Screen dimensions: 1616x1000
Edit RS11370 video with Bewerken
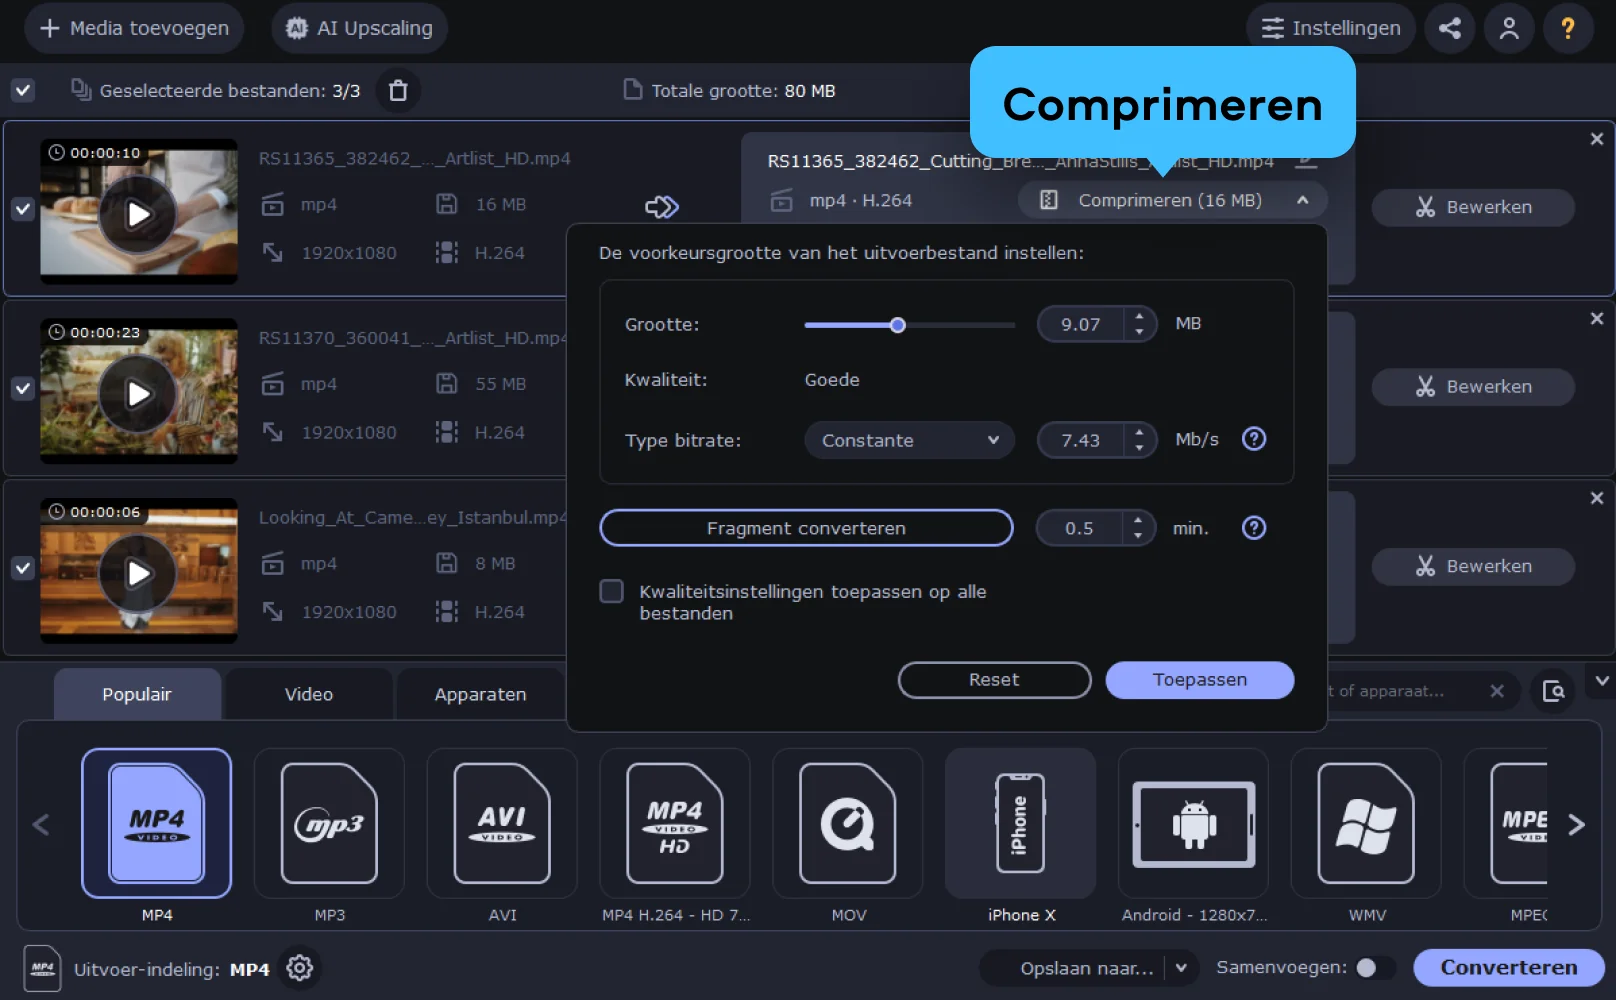click(x=1473, y=386)
